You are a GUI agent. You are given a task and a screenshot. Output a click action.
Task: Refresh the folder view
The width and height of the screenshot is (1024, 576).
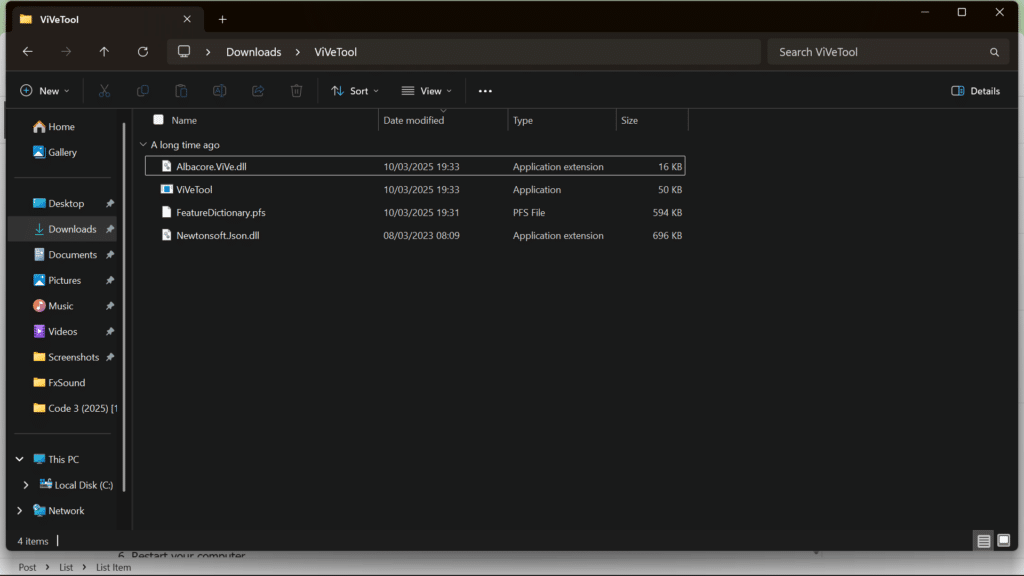[x=143, y=51]
